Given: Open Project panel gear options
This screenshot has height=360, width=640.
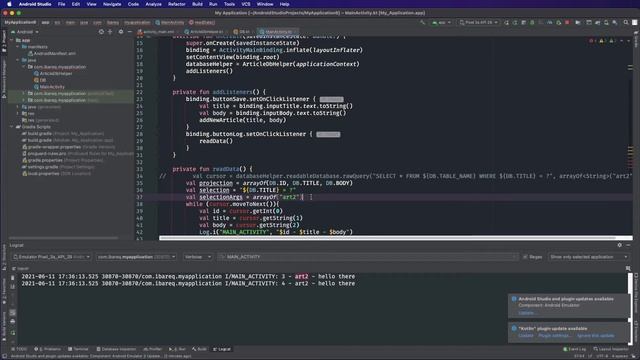Looking at the screenshot, I should coord(120,32).
